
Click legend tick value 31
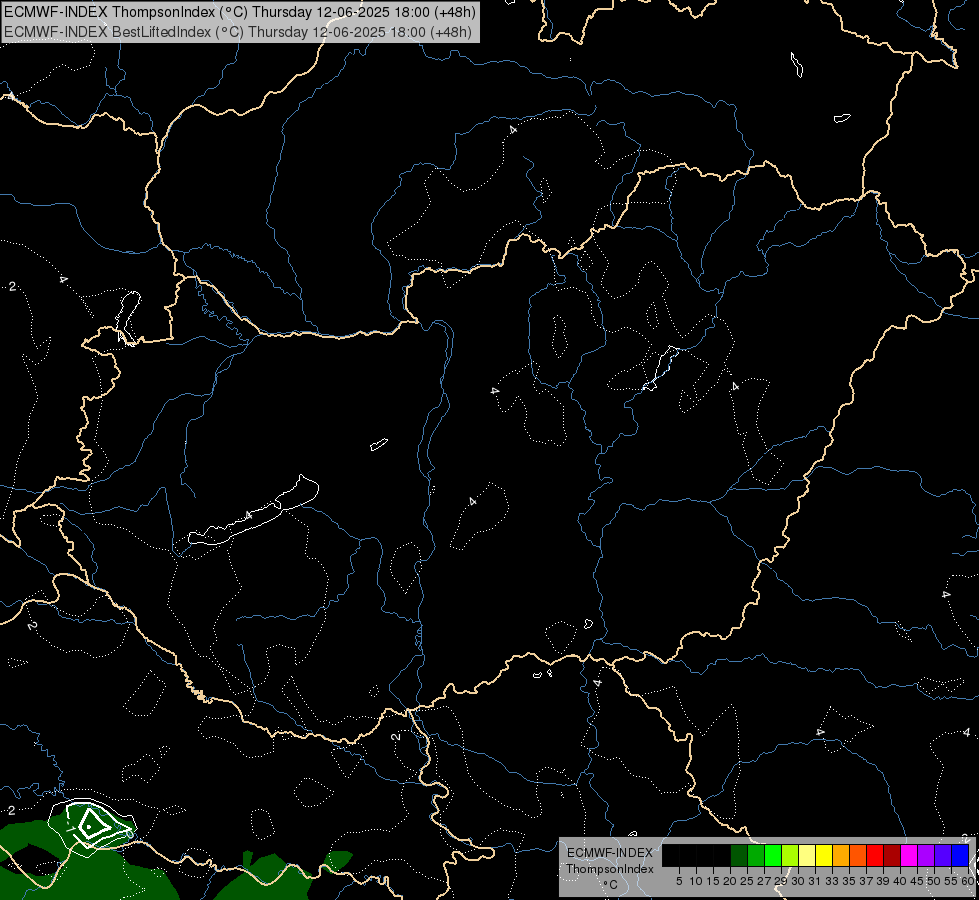tap(815, 881)
